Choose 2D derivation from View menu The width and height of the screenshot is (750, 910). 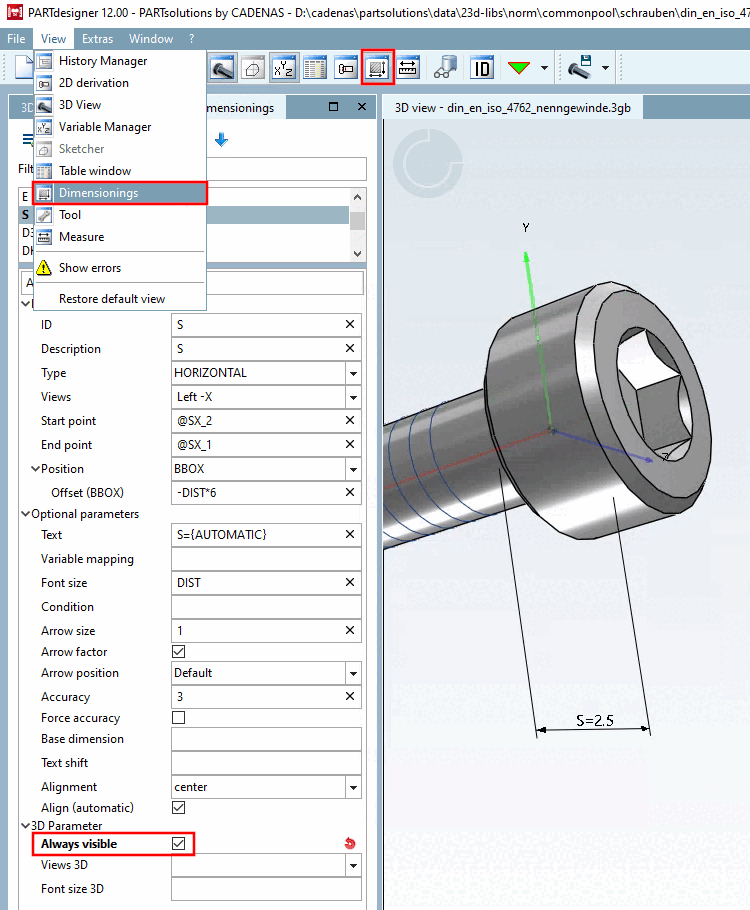point(120,83)
